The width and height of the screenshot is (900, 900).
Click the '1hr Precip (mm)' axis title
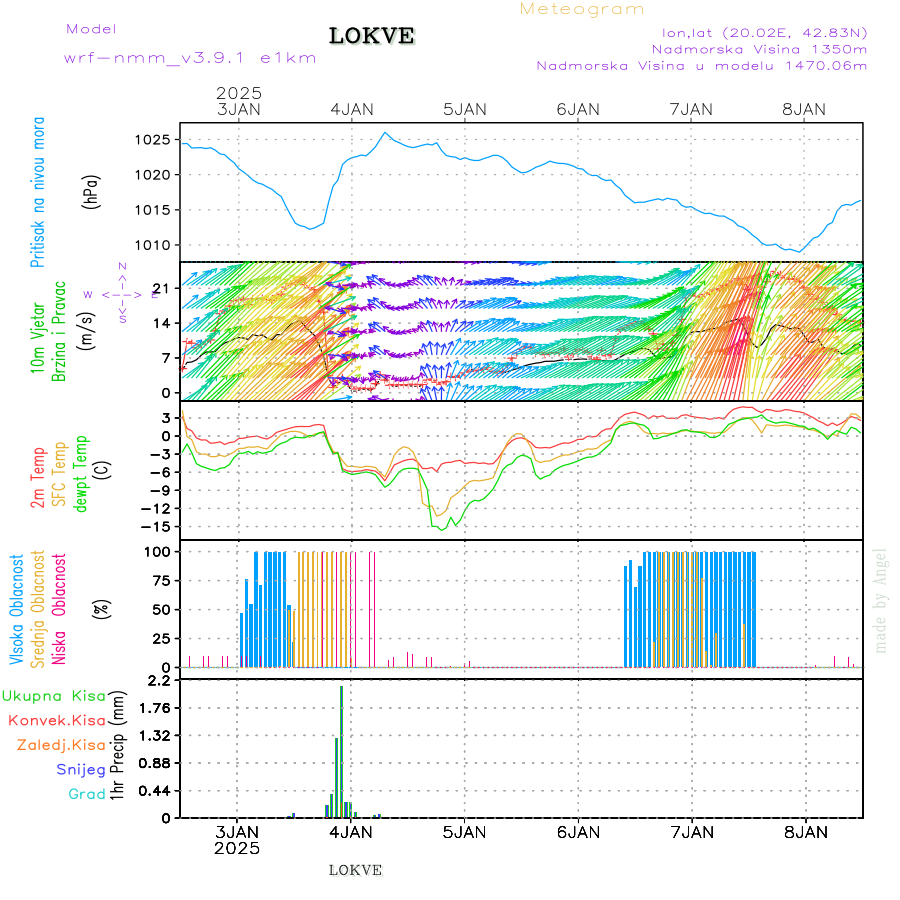tap(117, 745)
